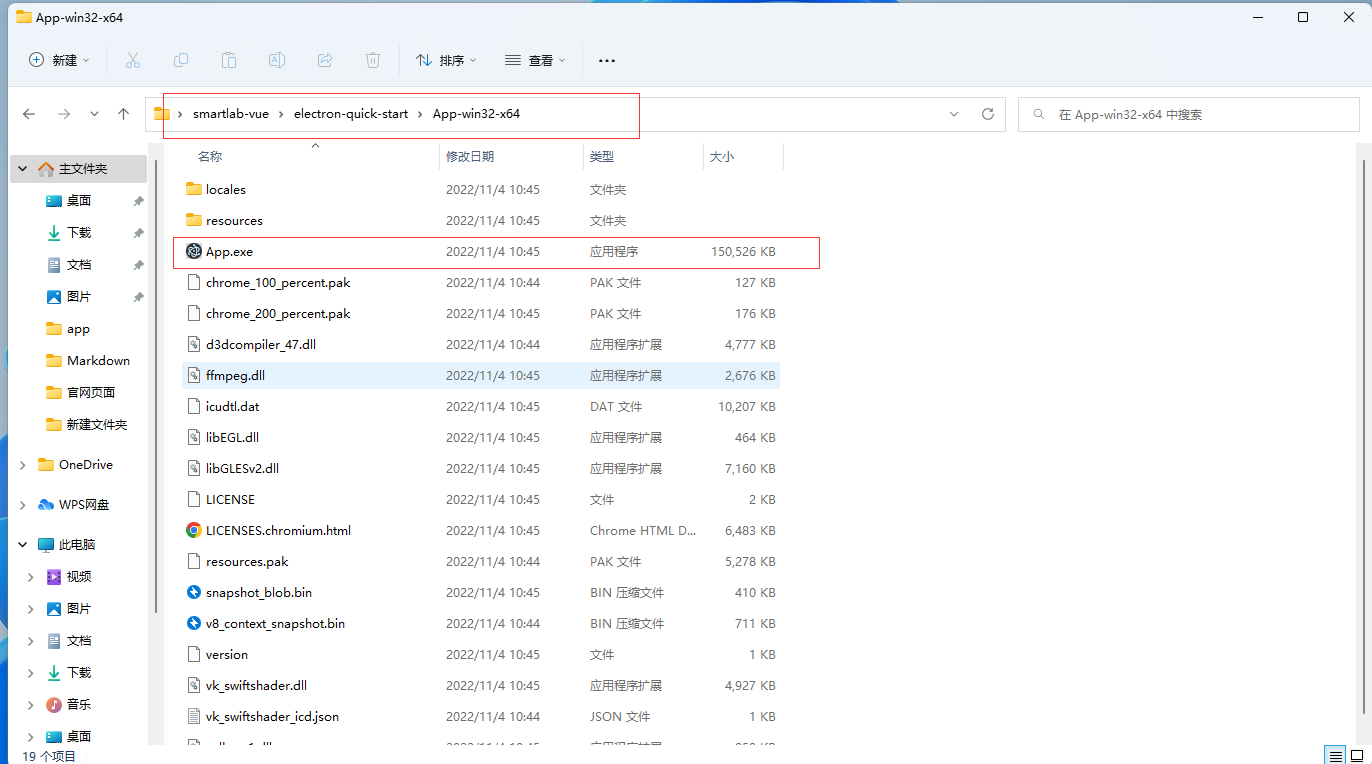1372x764 pixels.
Task: Click the Share icon in toolbar
Action: tap(325, 60)
